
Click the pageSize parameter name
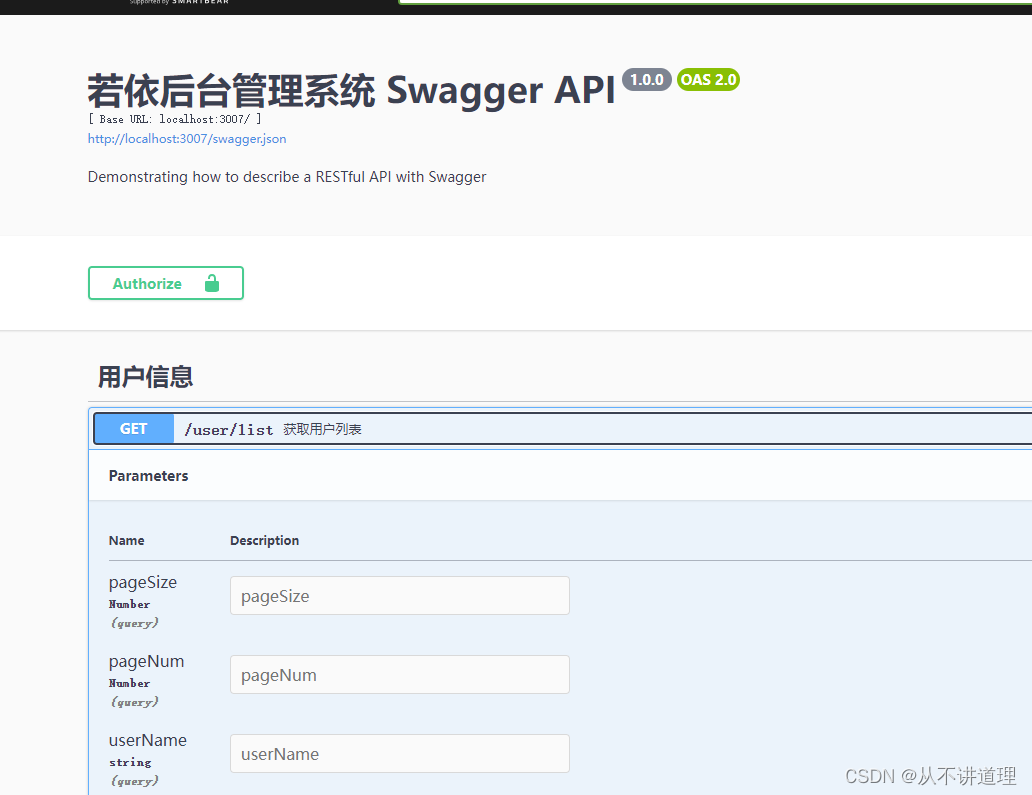click(x=143, y=582)
